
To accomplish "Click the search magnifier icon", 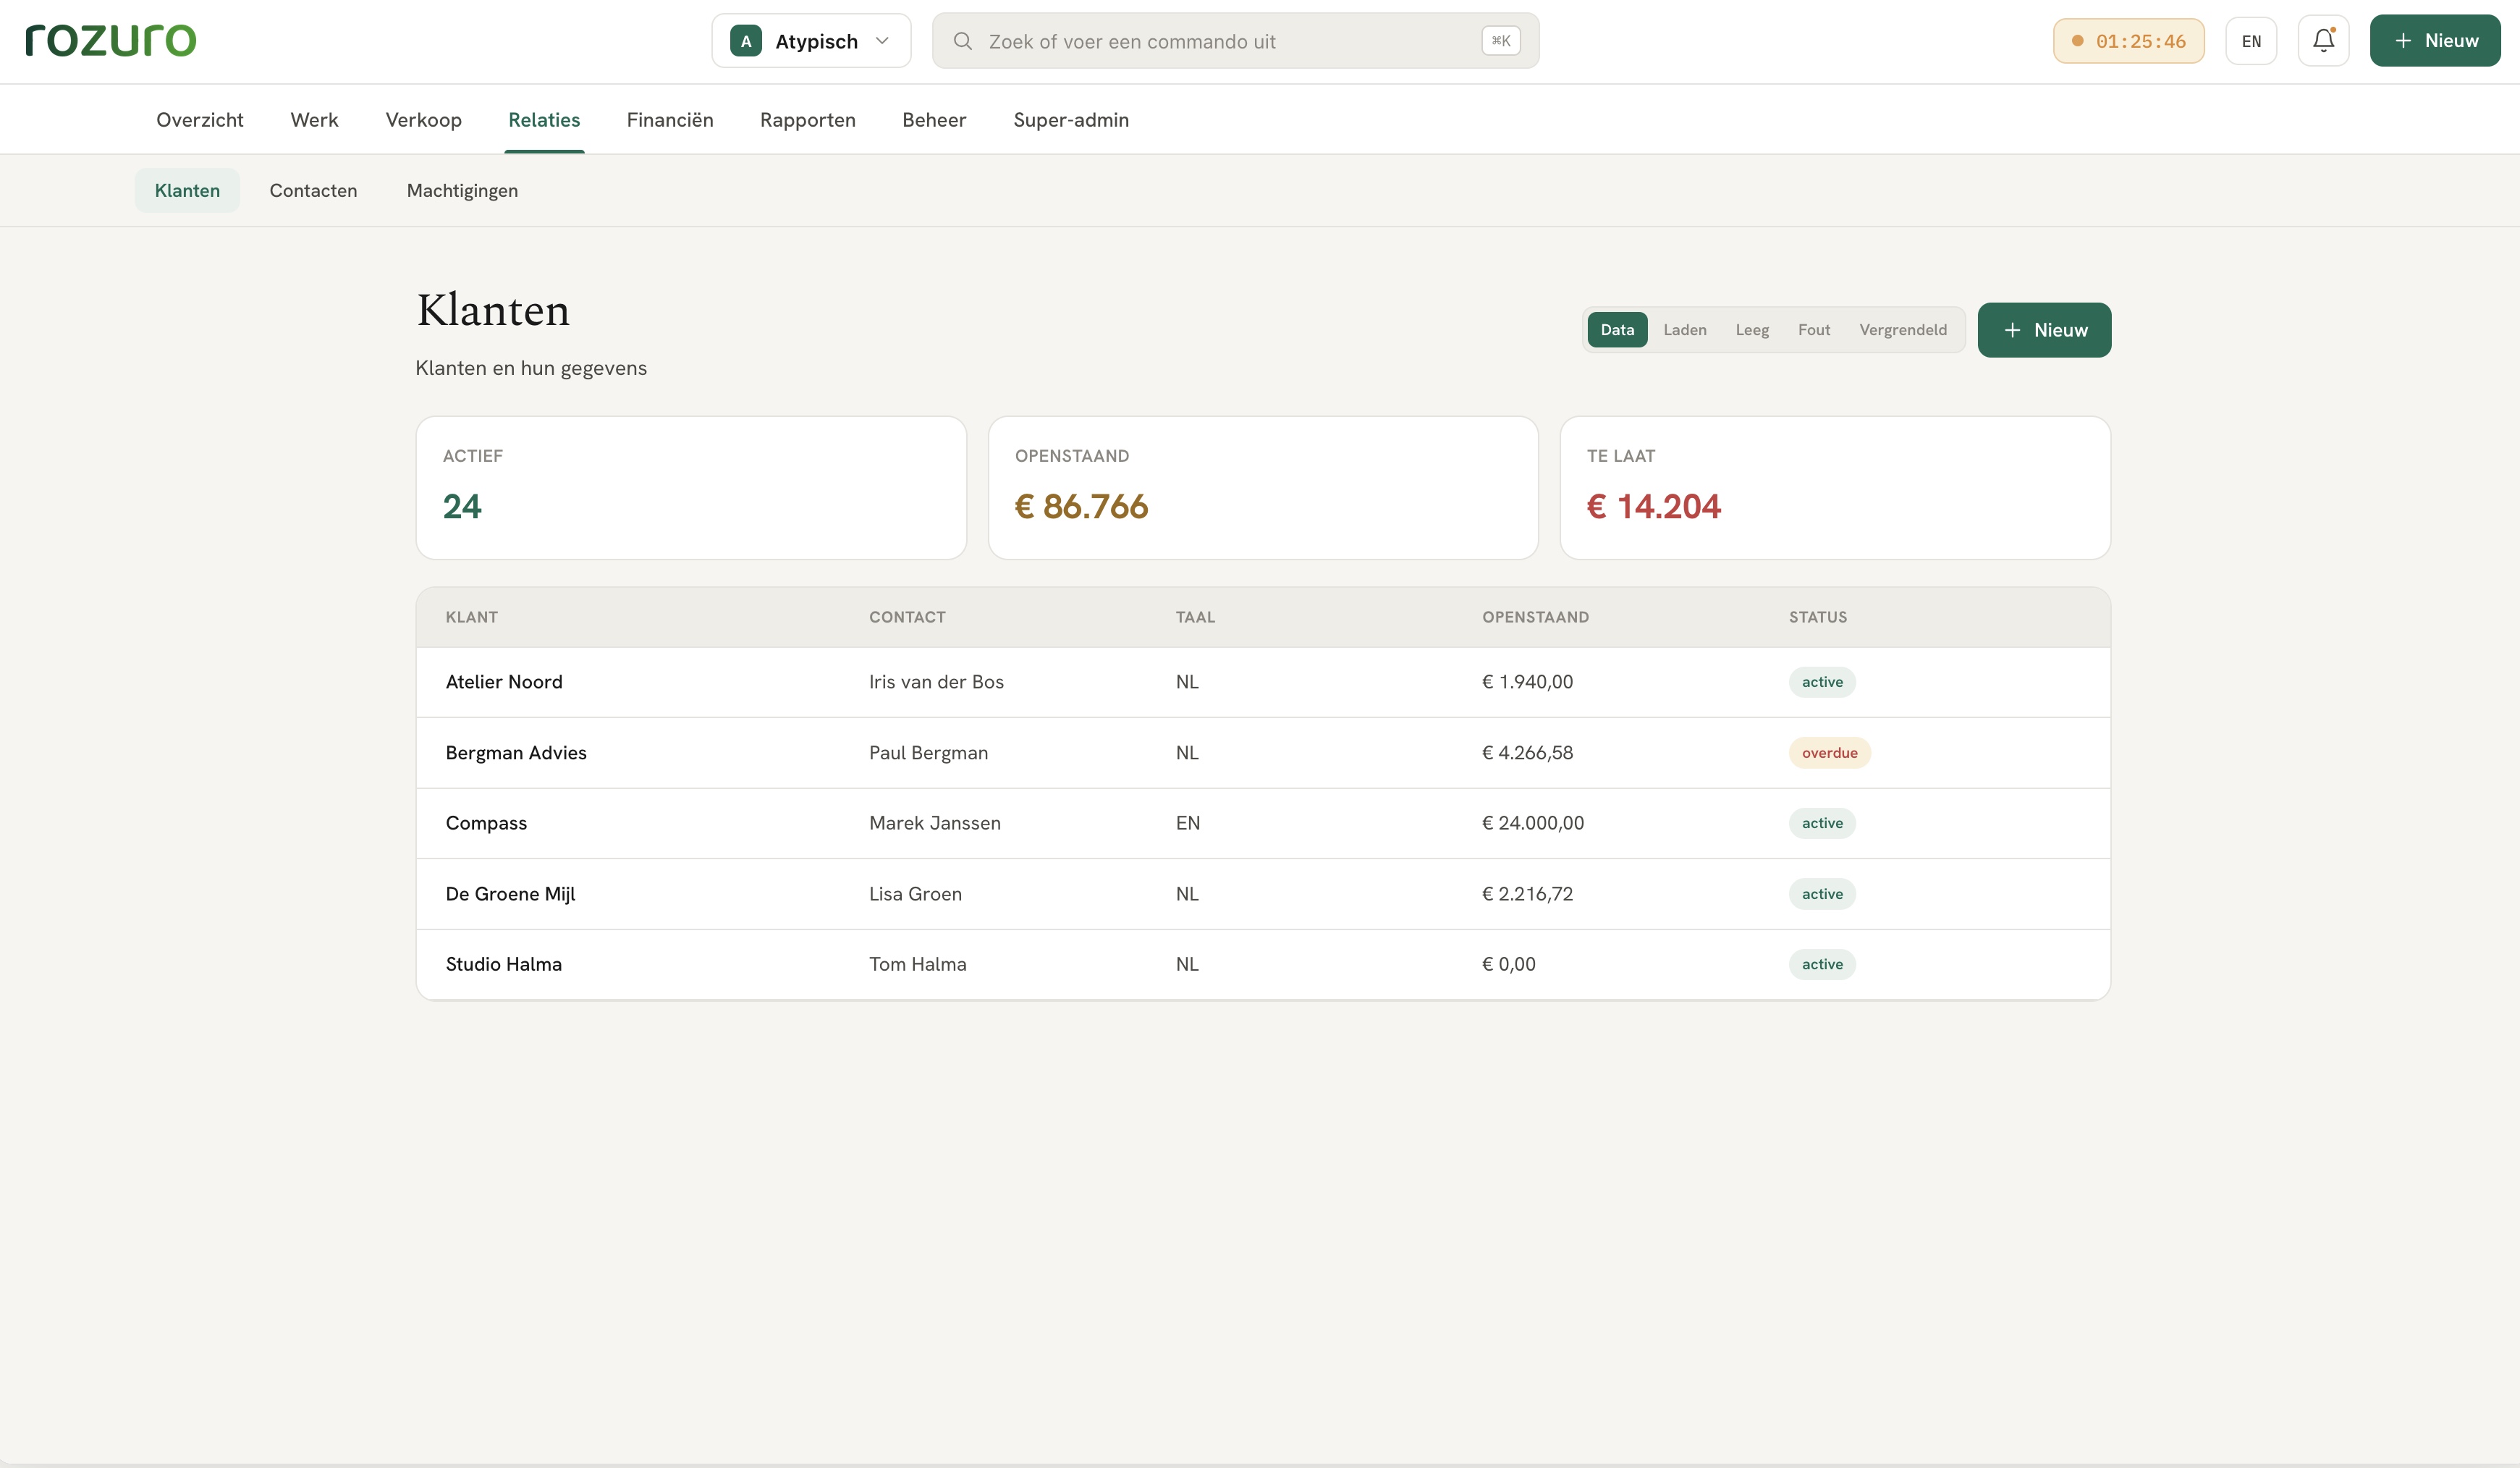I will pos(962,41).
